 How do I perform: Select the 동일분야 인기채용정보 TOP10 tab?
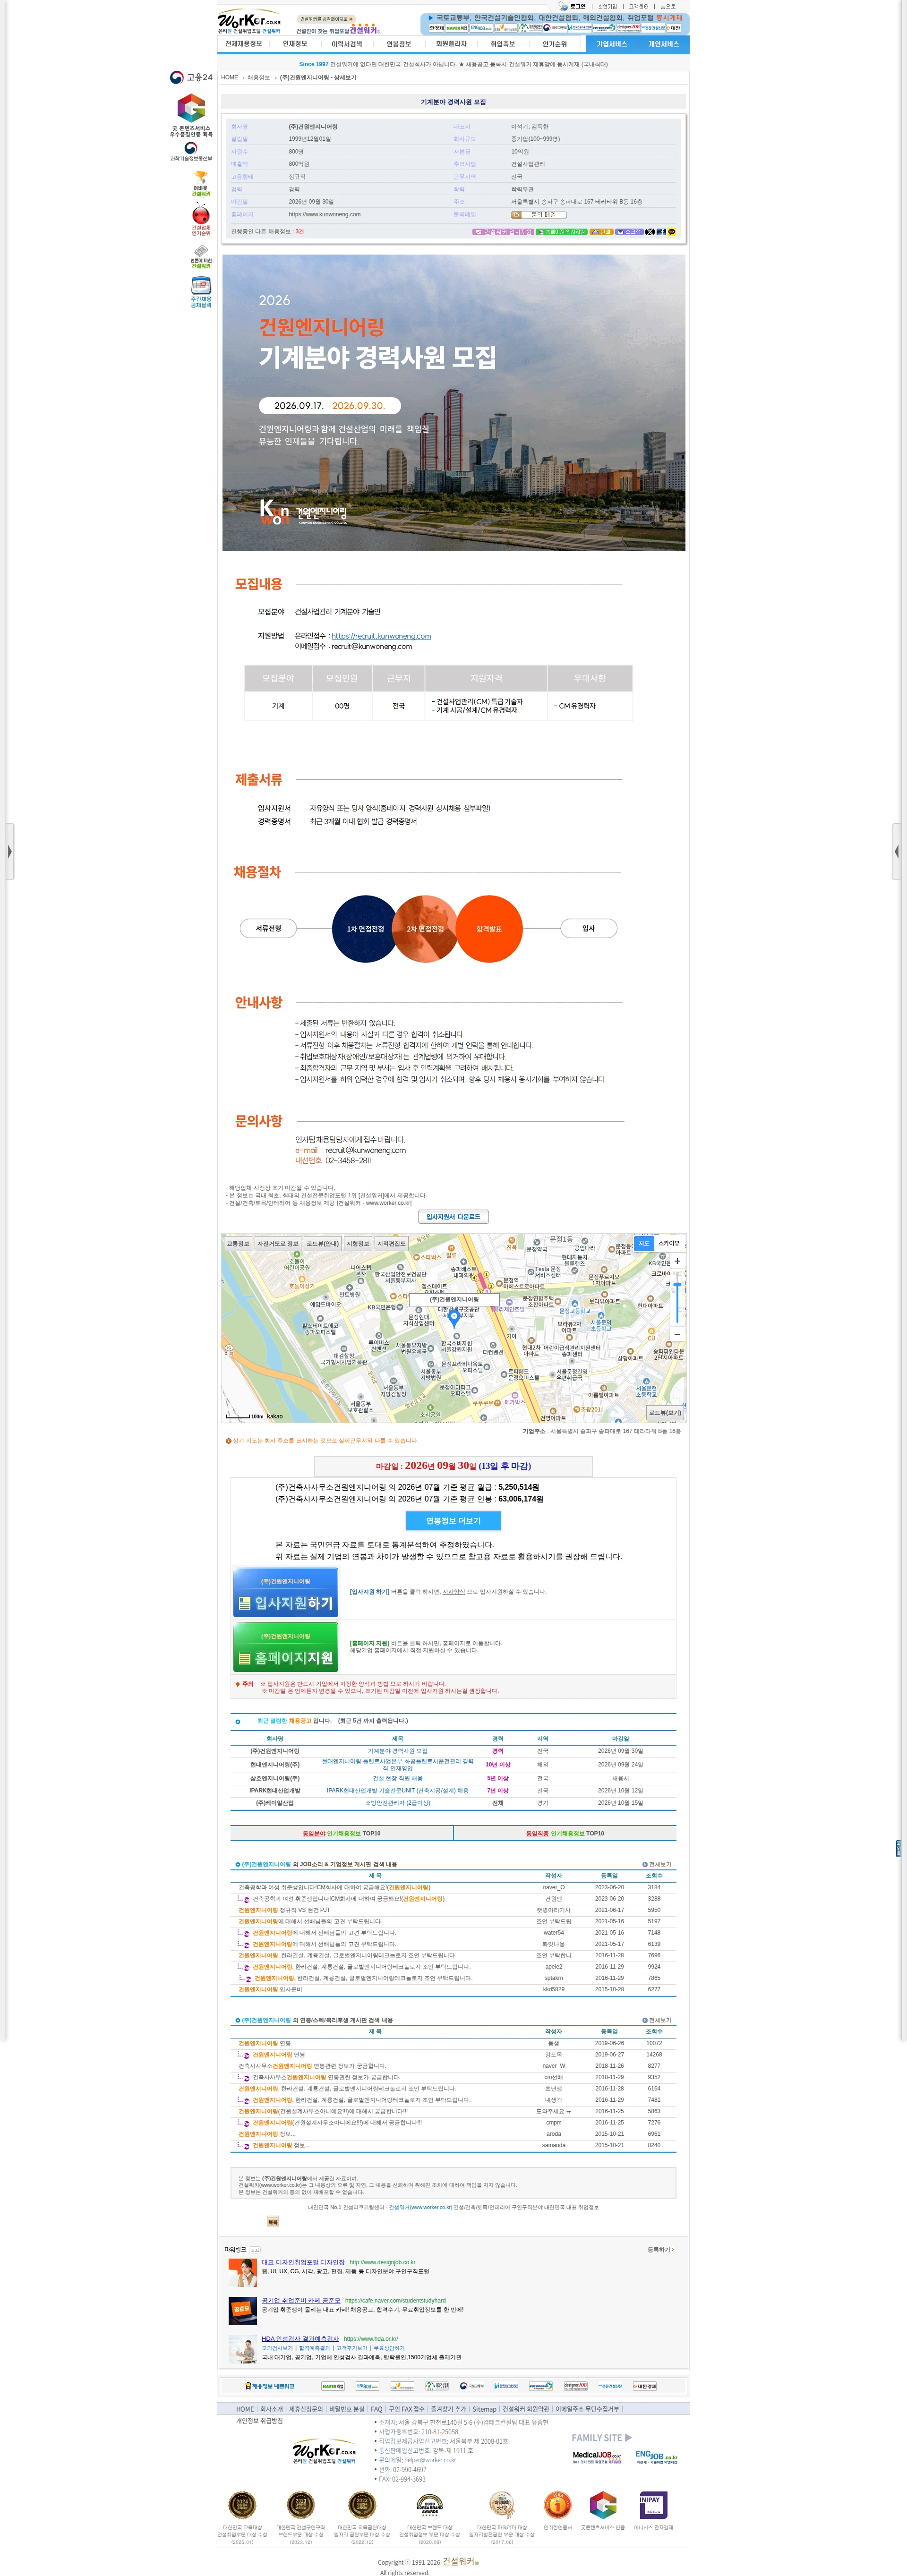click(x=341, y=1833)
